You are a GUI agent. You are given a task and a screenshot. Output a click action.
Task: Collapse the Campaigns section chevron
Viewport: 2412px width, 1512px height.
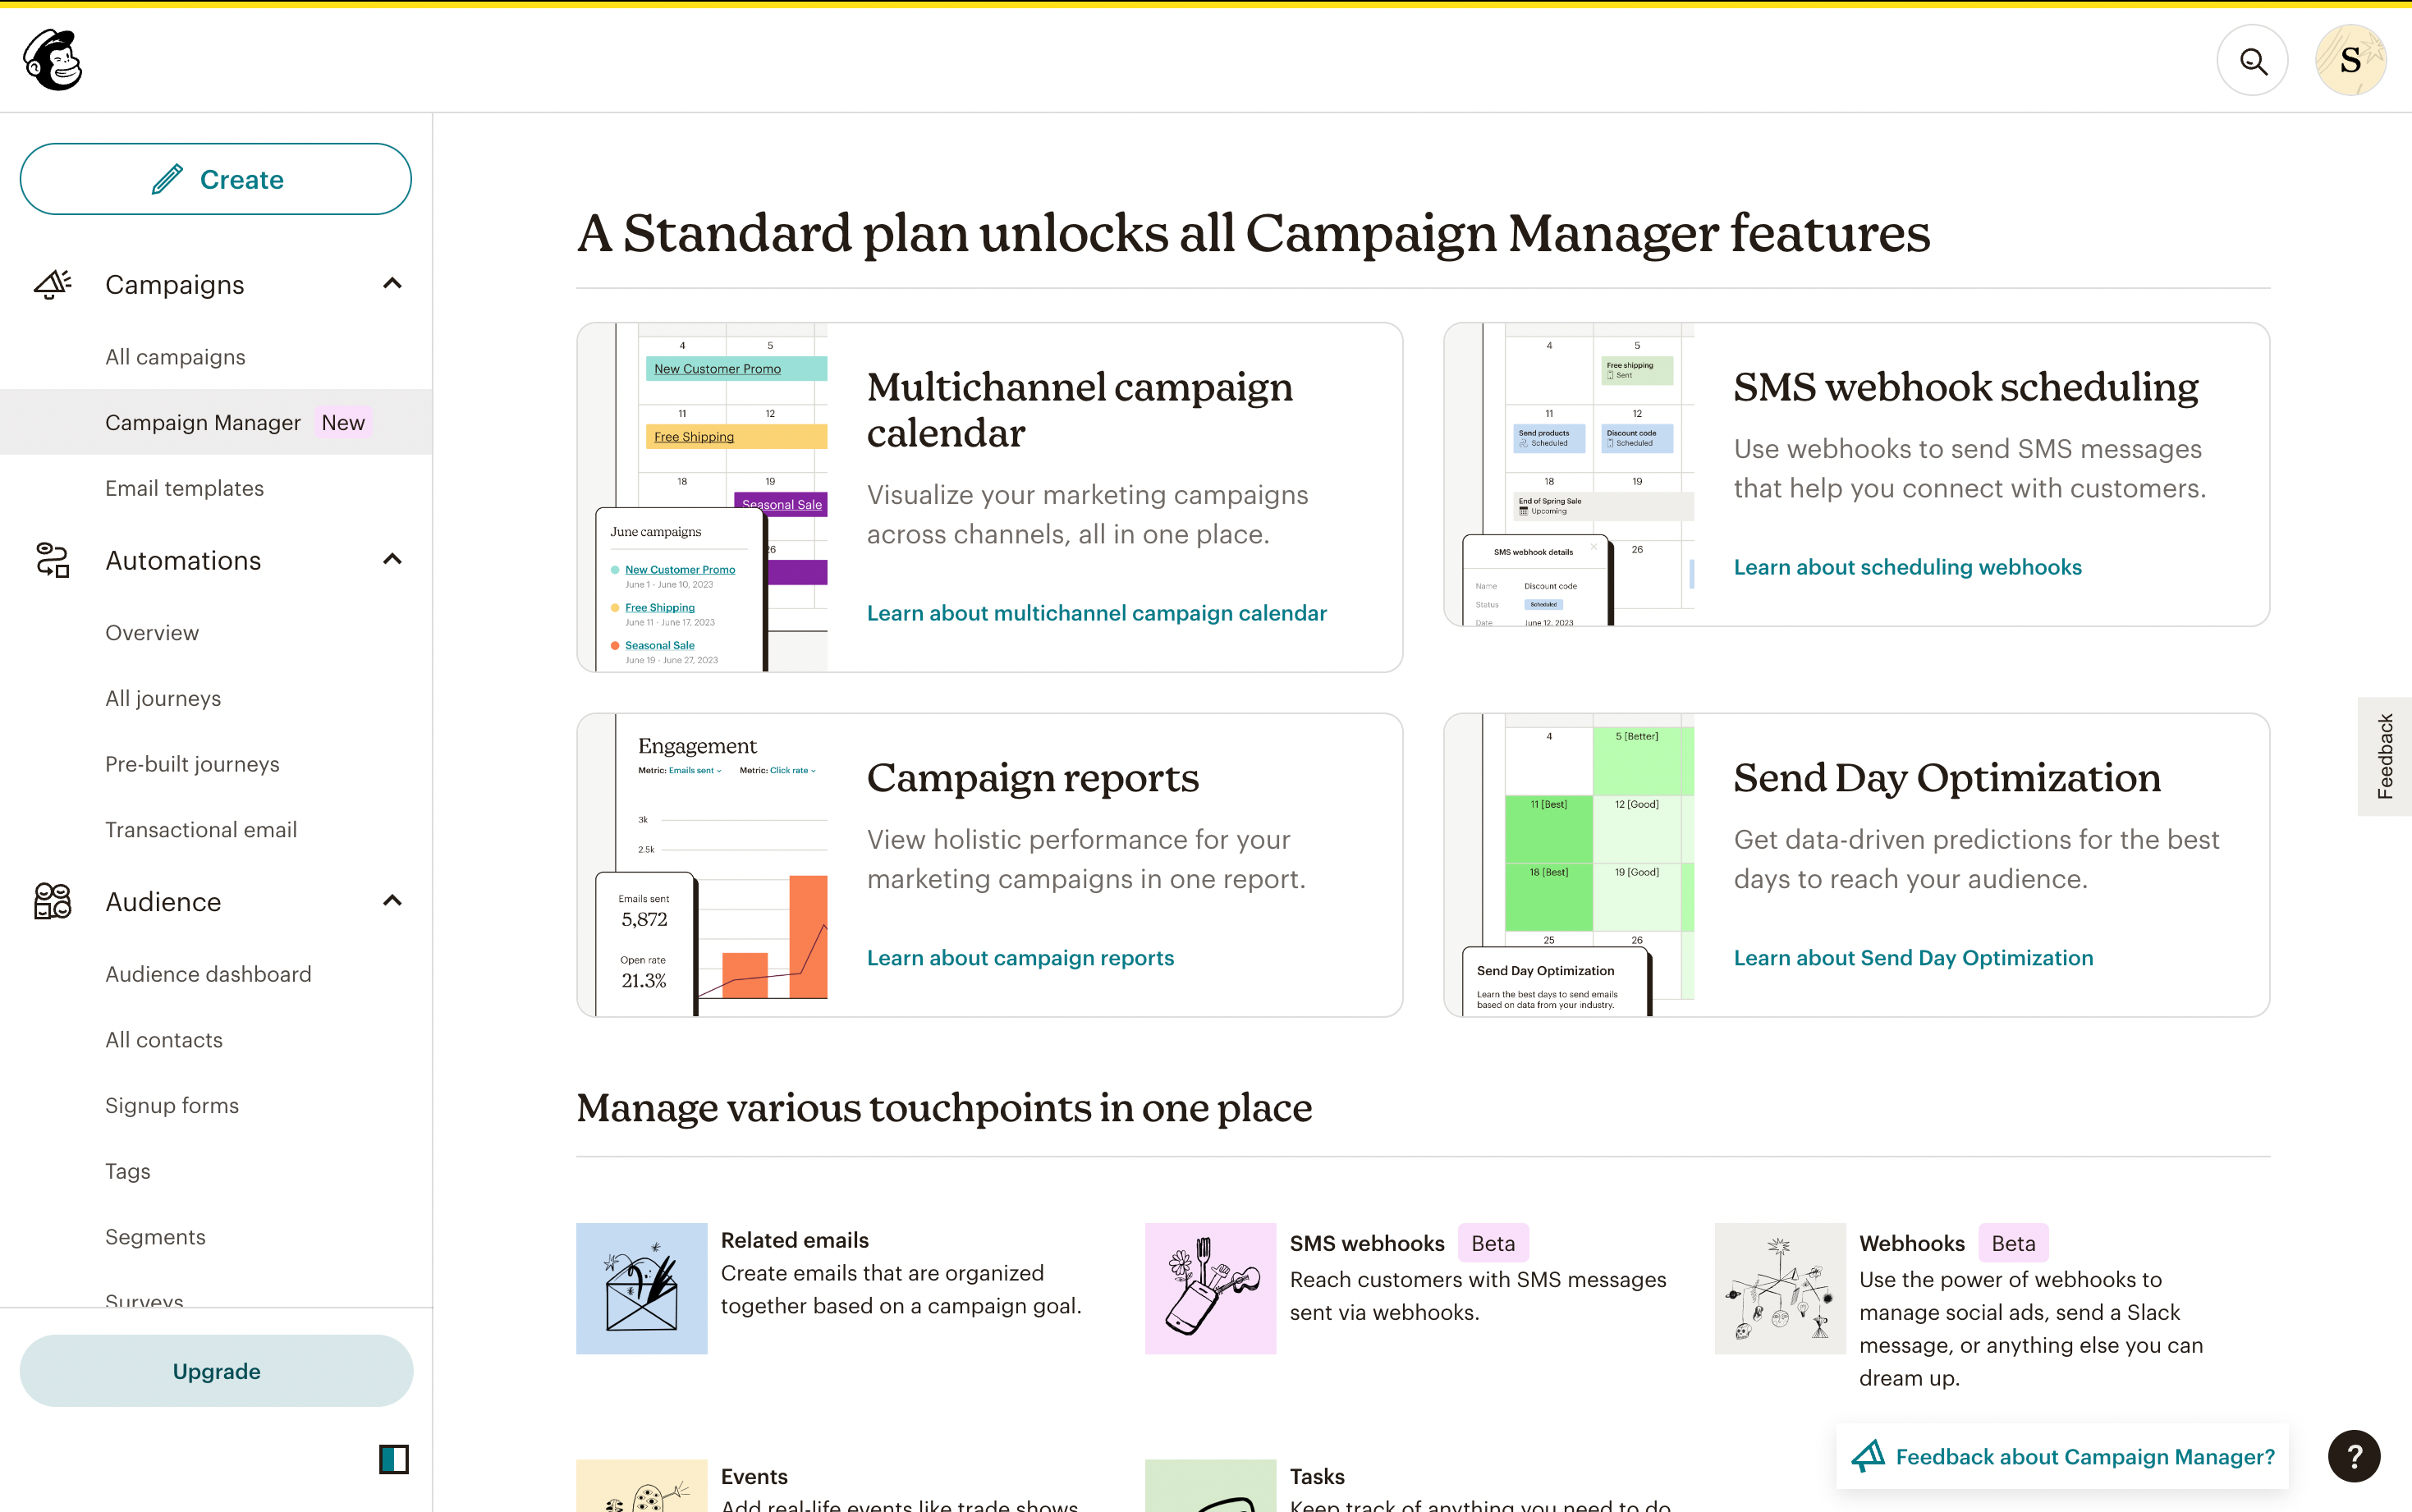click(392, 284)
